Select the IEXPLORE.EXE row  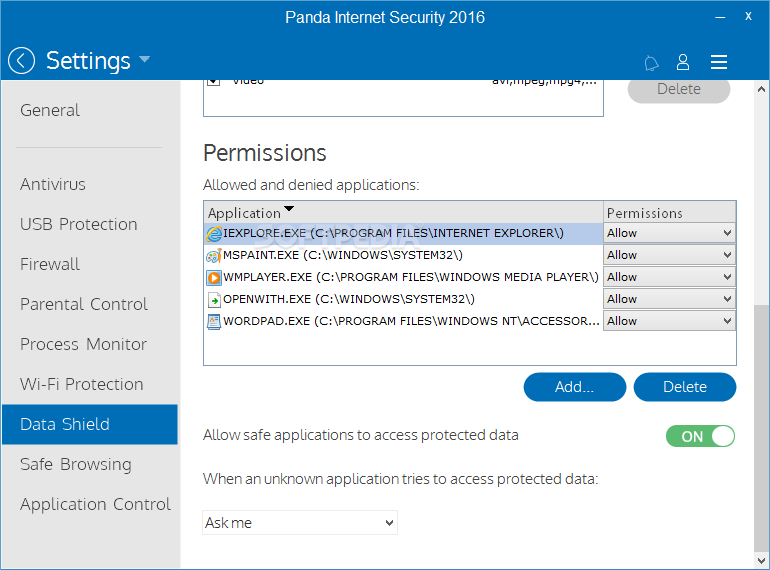pos(403,233)
